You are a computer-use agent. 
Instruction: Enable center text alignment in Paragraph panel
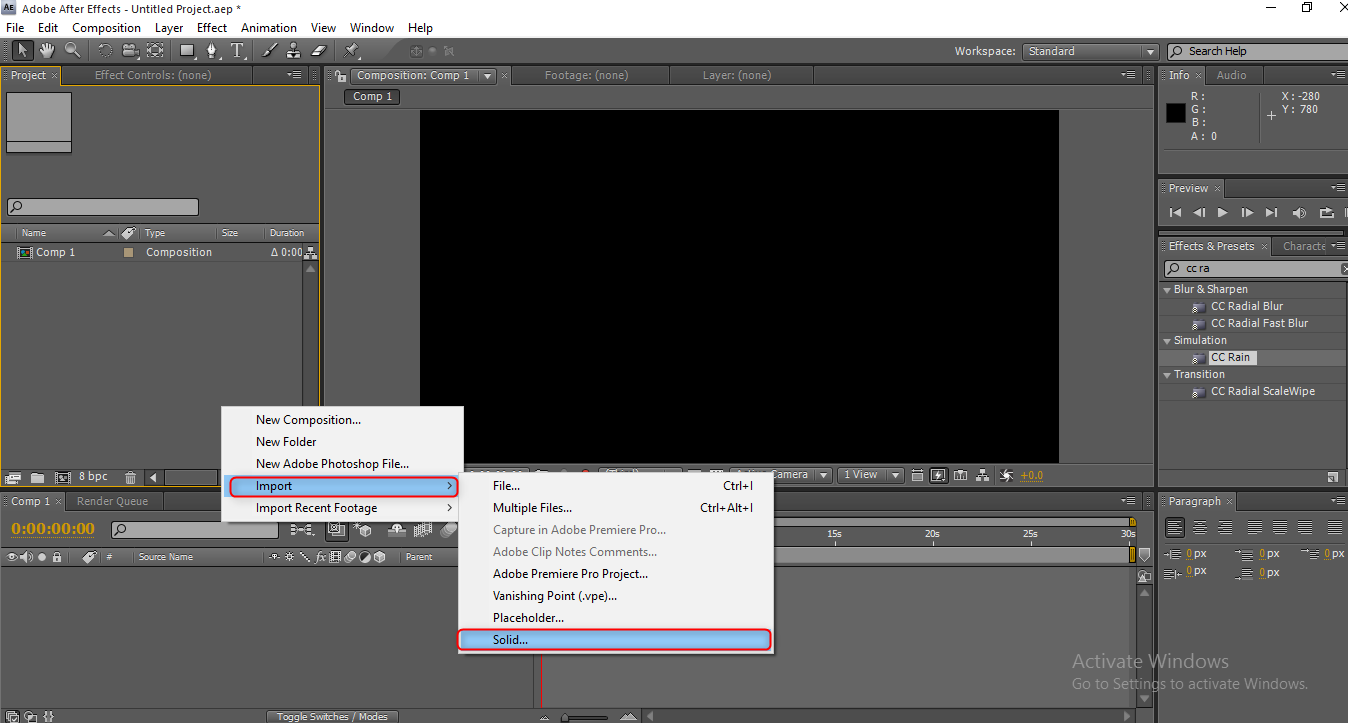coord(1200,528)
